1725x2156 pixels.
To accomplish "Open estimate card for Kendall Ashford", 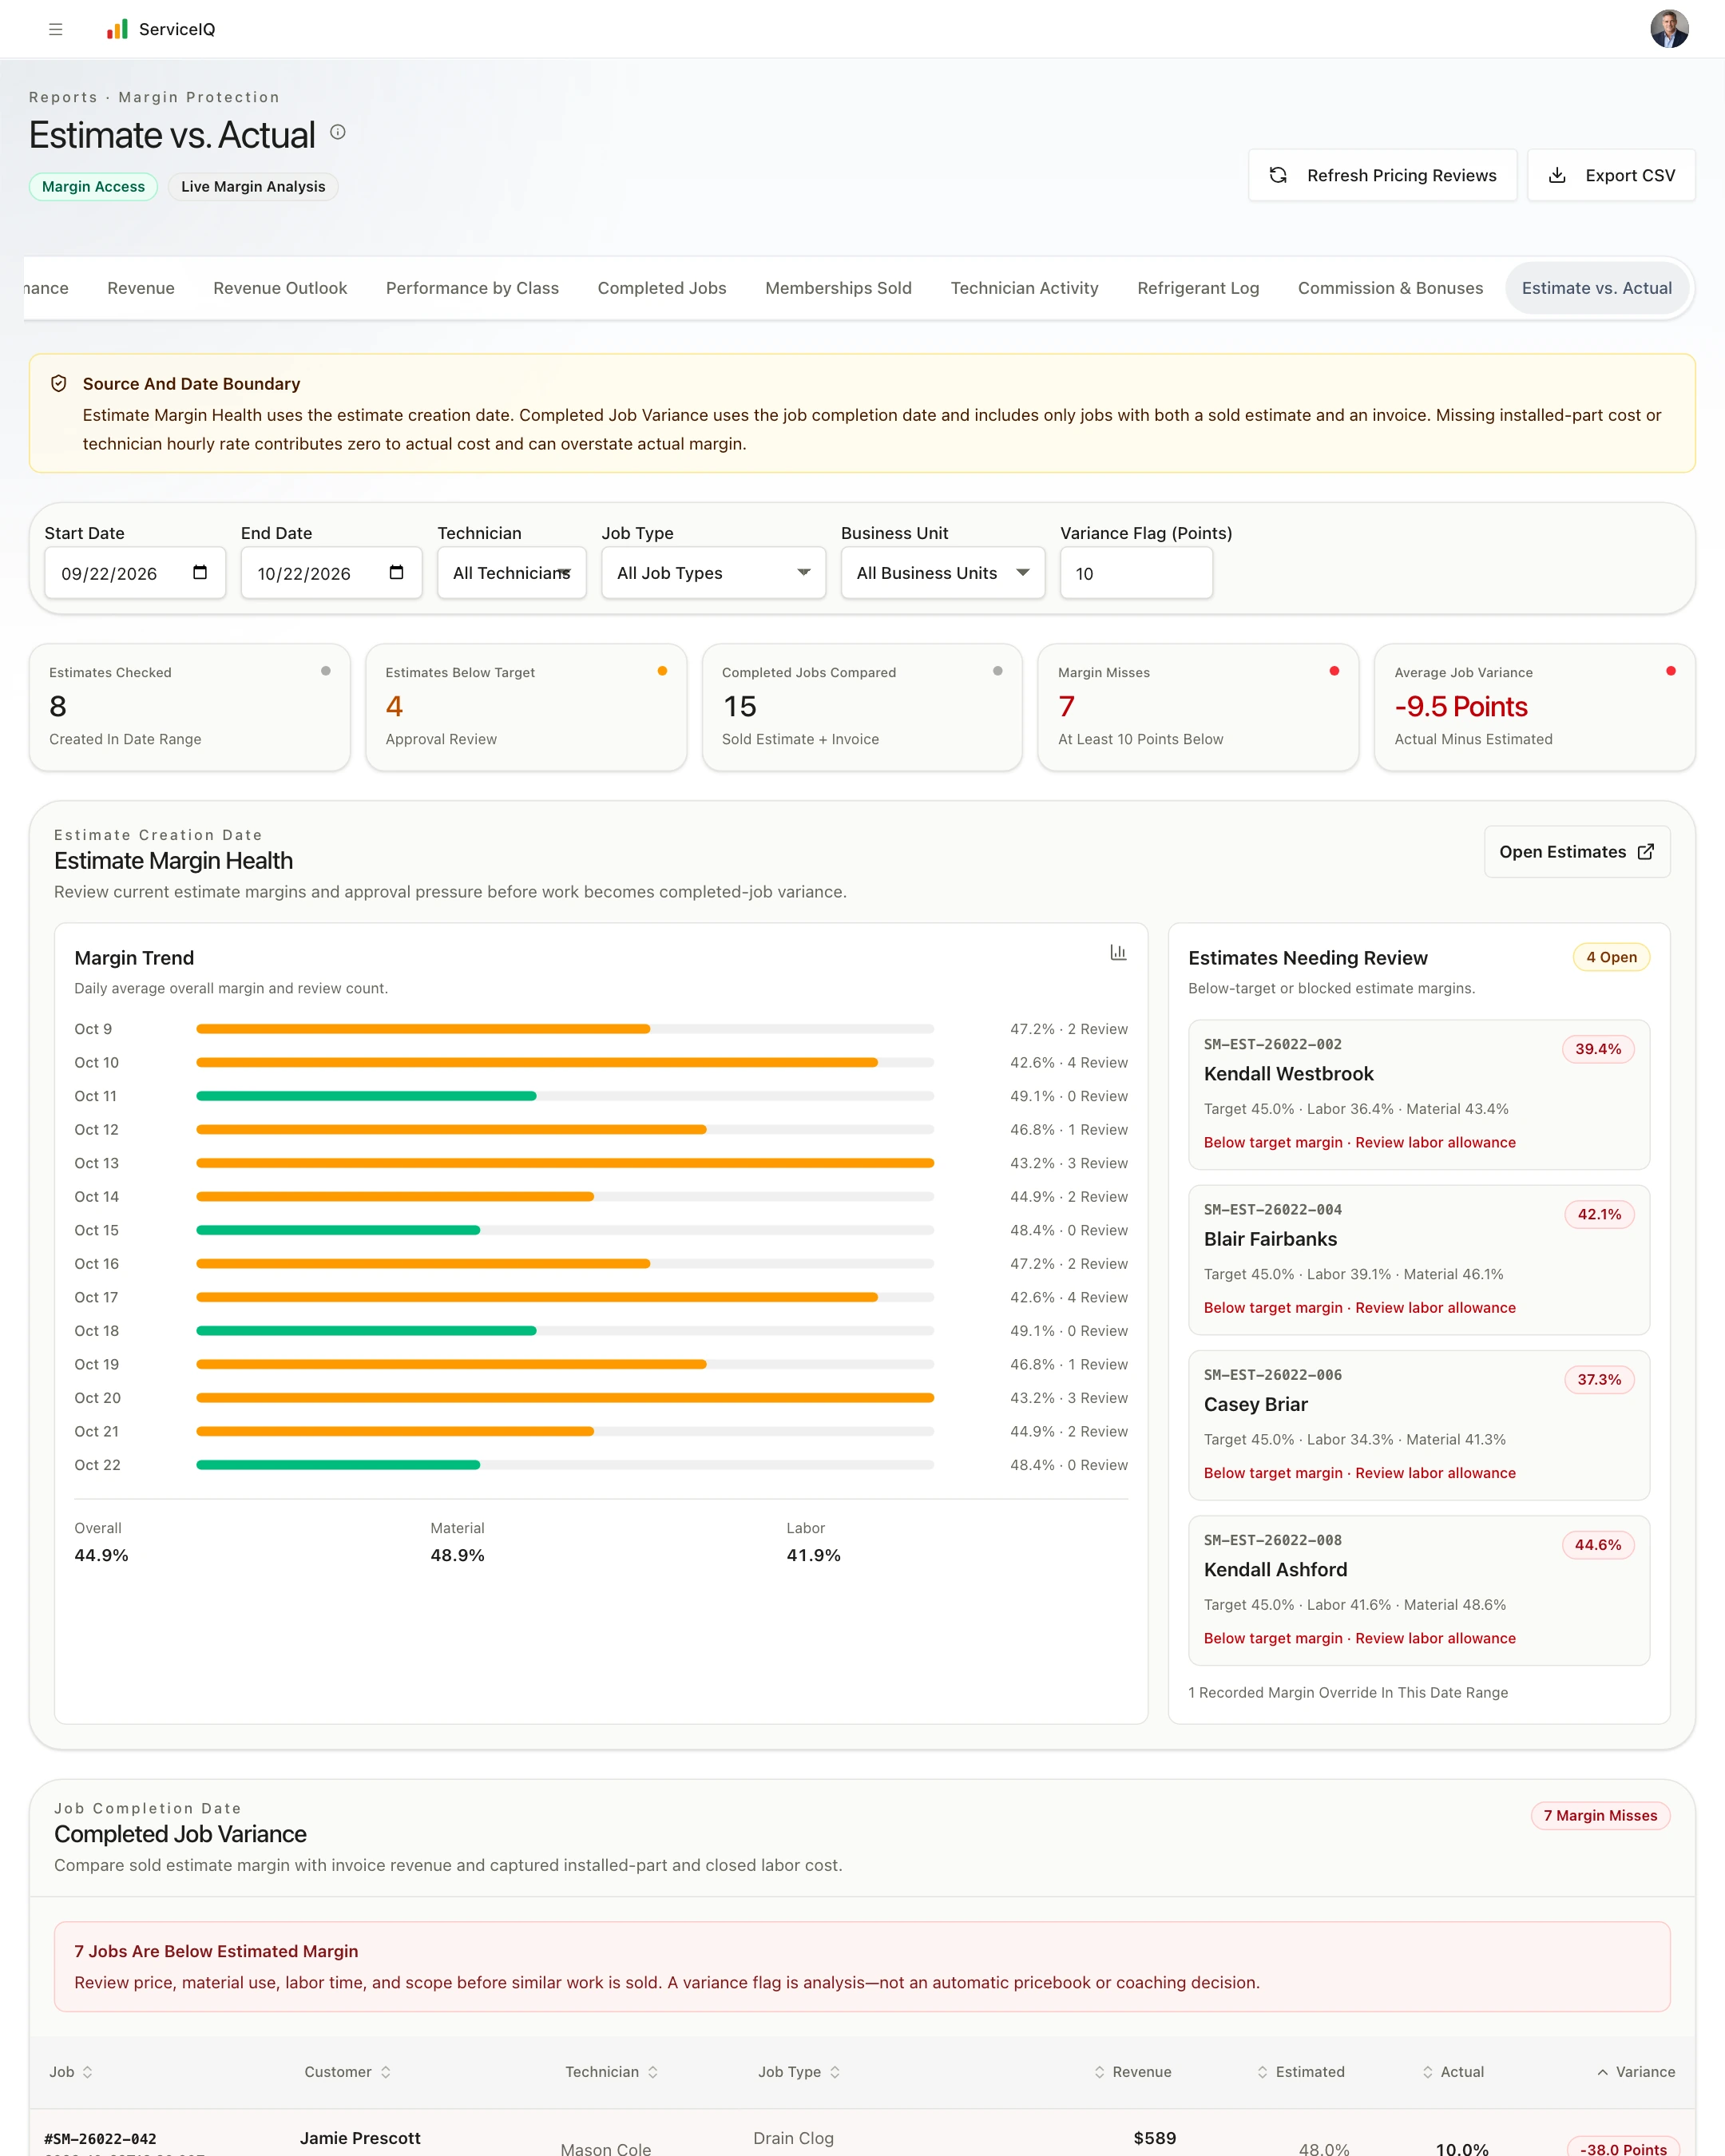I will click(1418, 1590).
